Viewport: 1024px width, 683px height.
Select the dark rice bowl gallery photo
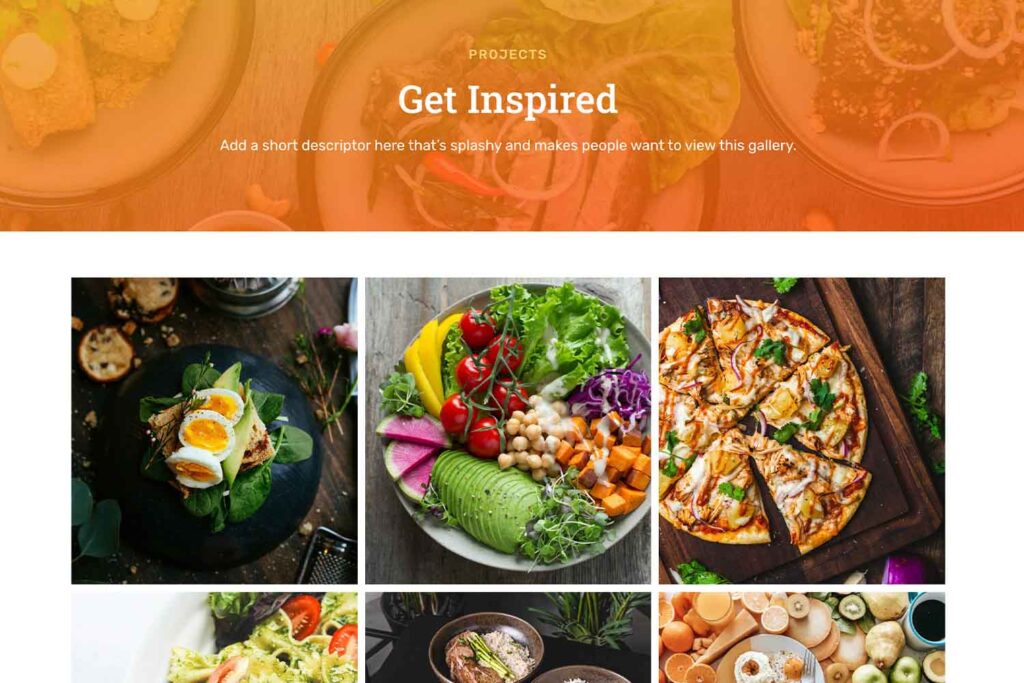[x=508, y=638]
